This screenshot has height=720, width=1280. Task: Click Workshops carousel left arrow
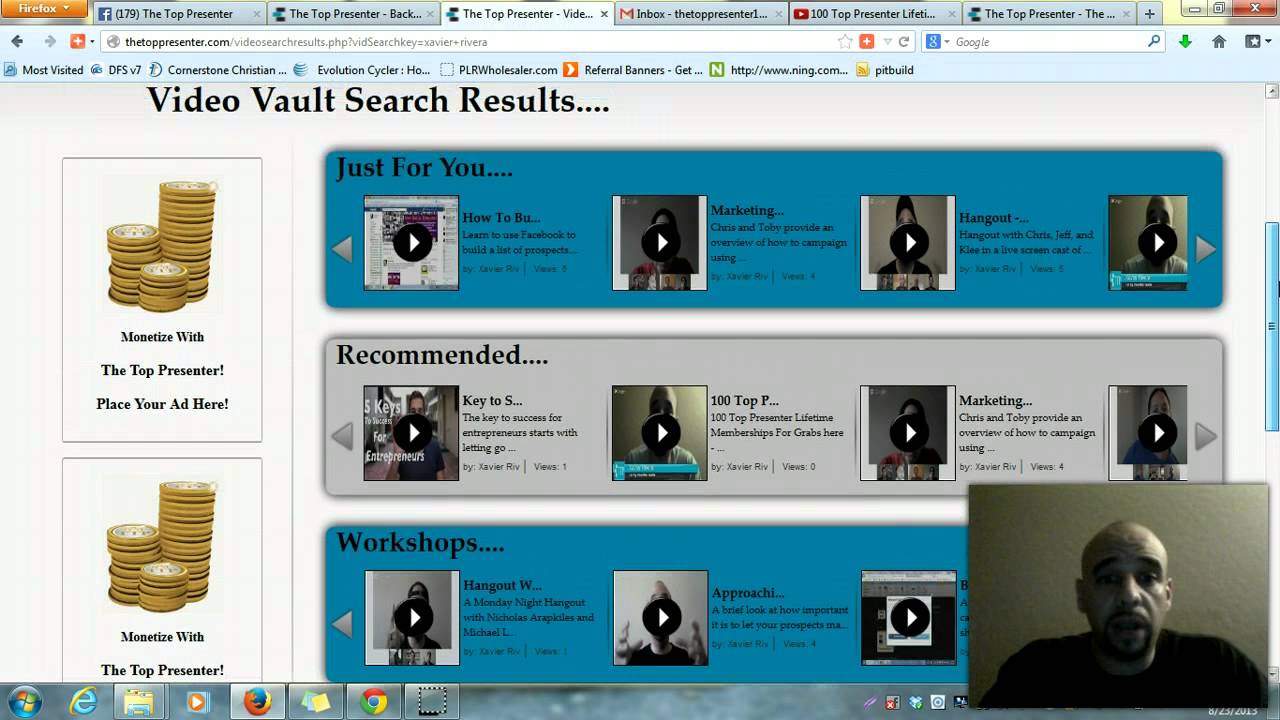point(342,624)
